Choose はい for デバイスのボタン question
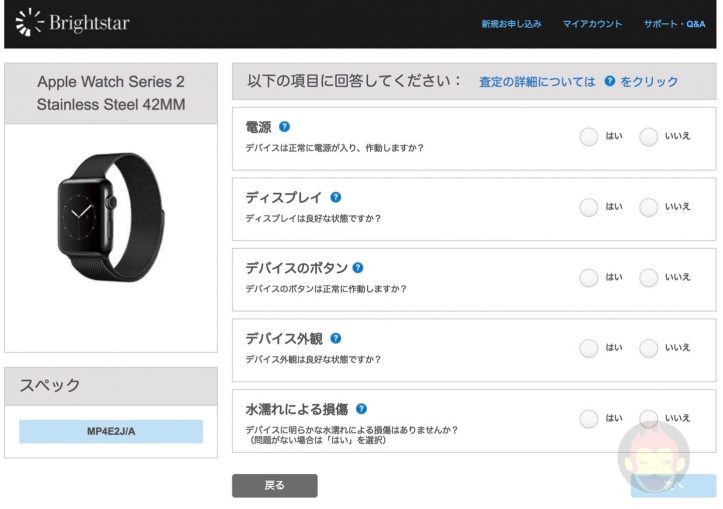The height and width of the screenshot is (509, 723). 589,277
